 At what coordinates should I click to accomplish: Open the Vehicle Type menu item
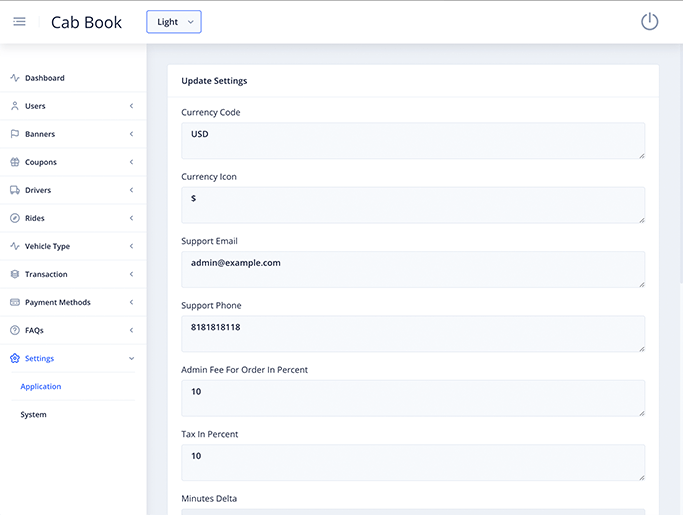pyautogui.click(x=47, y=246)
